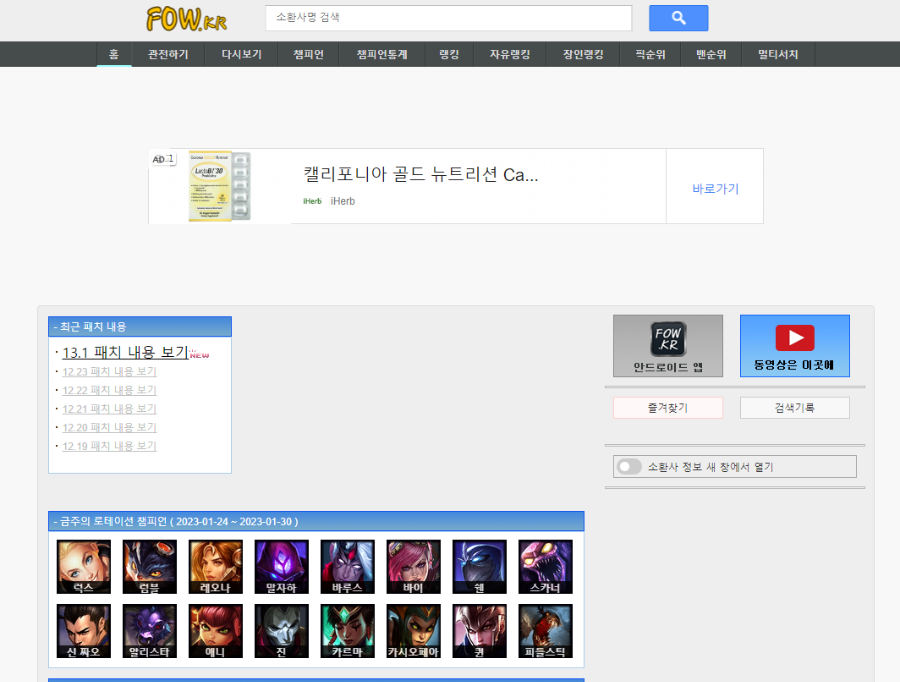Select the 피들스틱 champion icon

546,631
